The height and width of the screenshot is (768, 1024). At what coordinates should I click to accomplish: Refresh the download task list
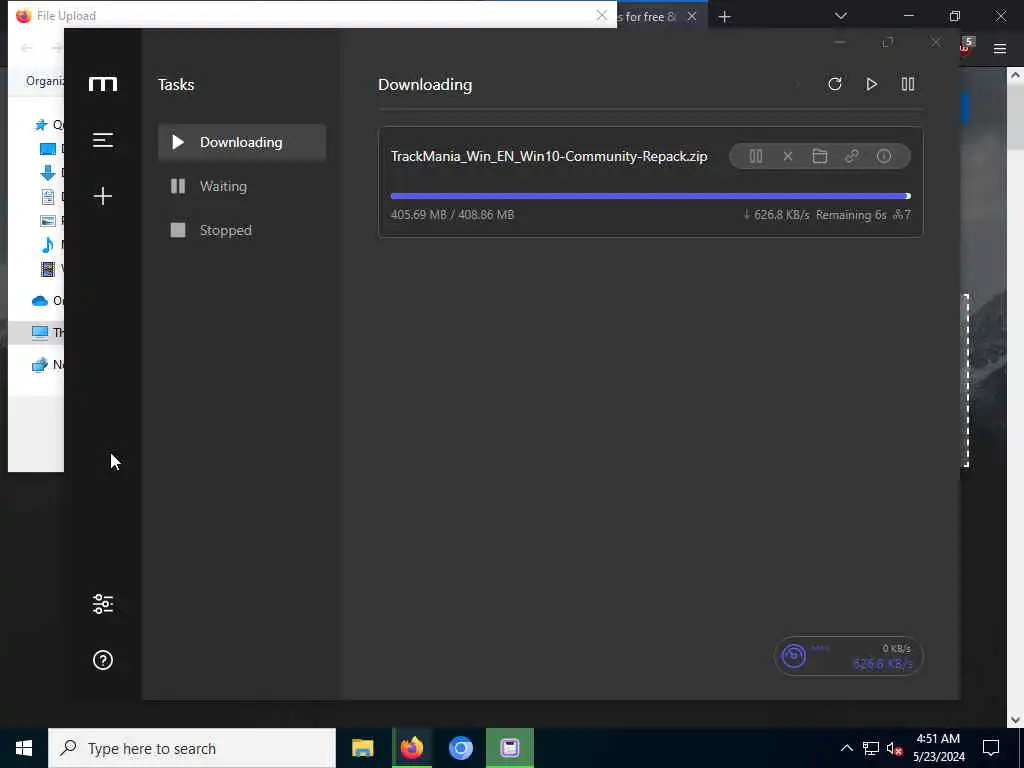pos(835,84)
